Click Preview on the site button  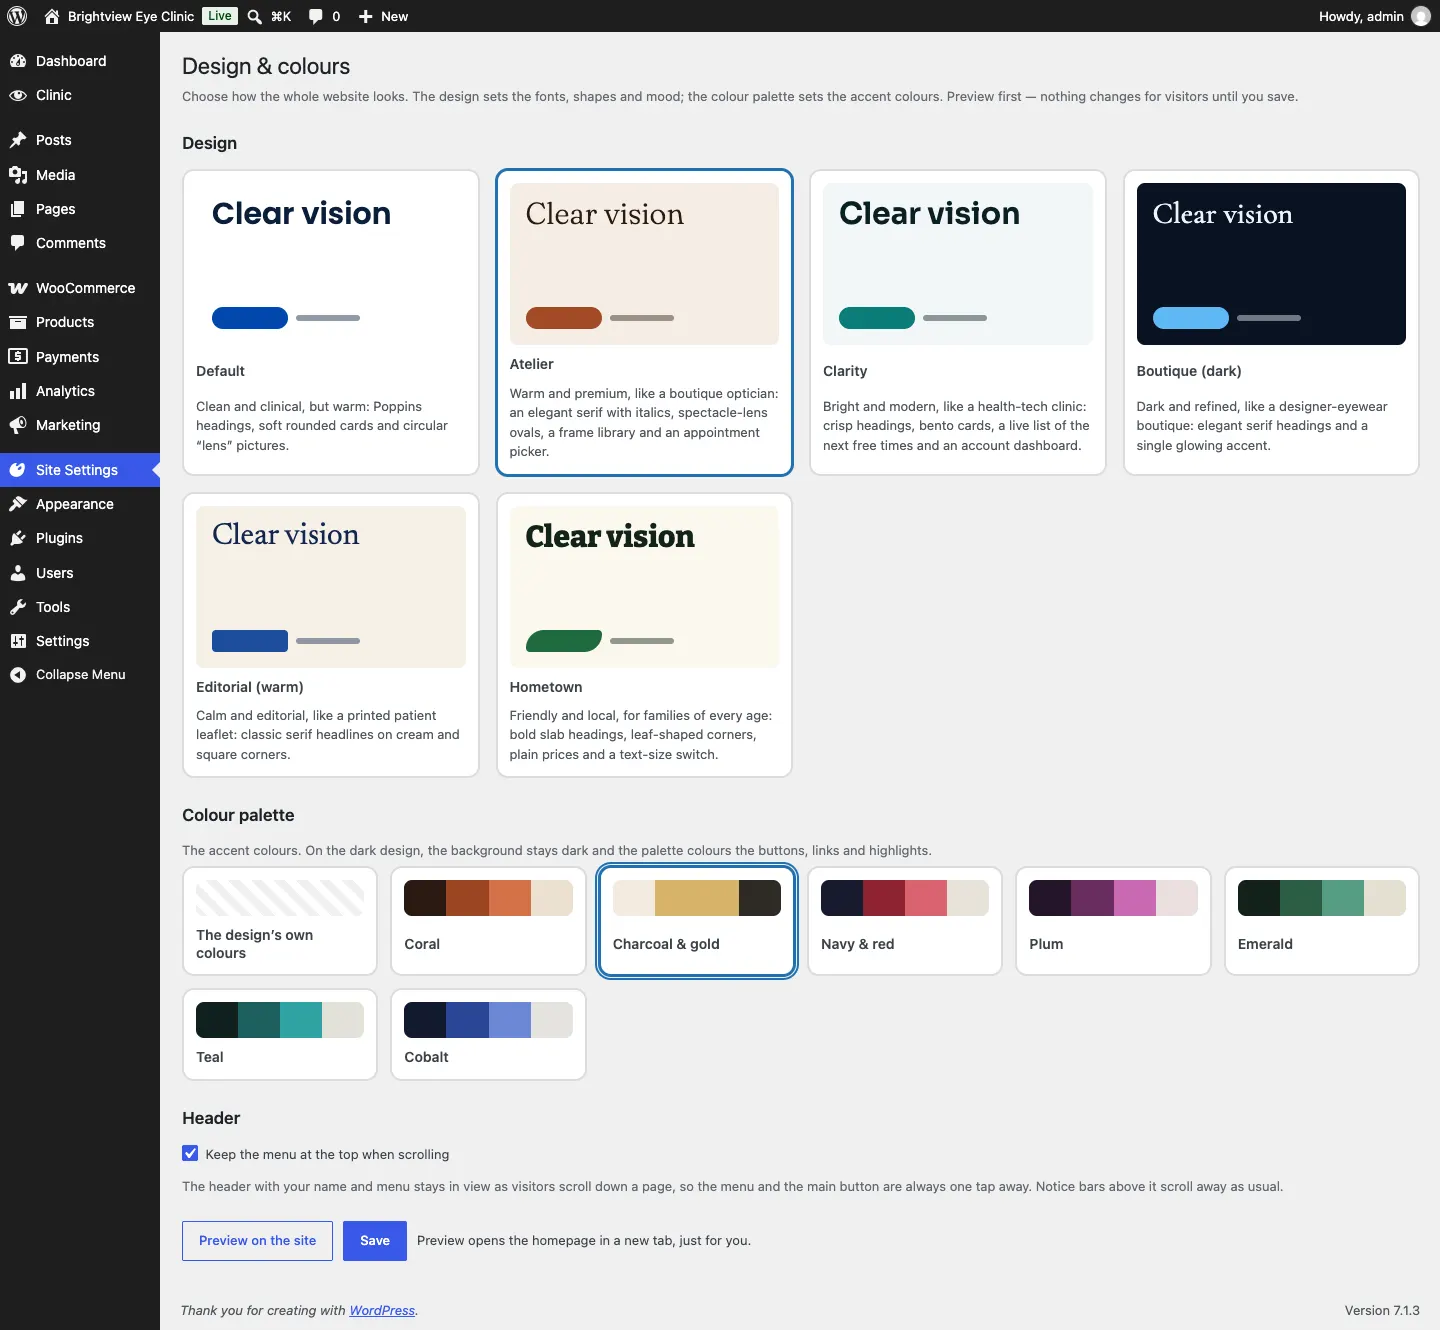pos(257,1241)
